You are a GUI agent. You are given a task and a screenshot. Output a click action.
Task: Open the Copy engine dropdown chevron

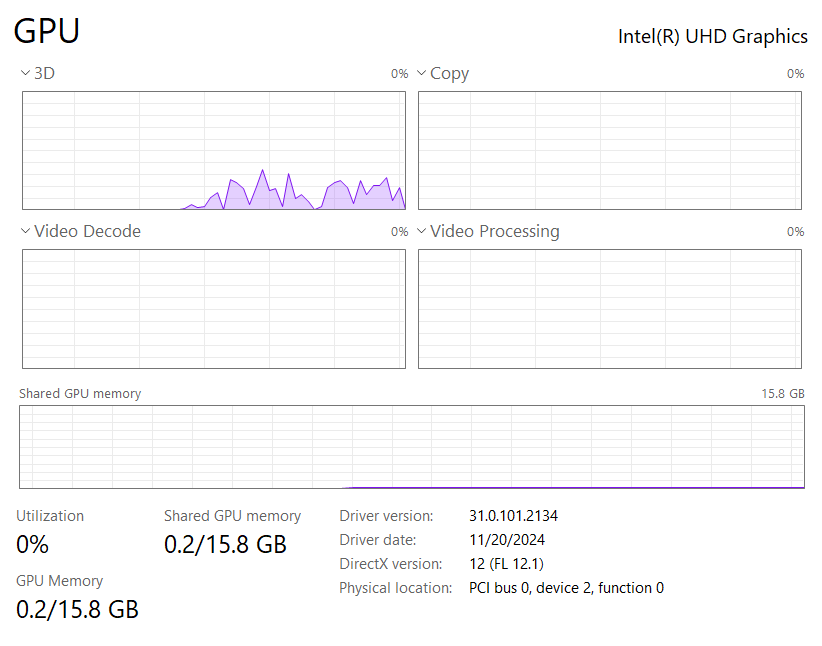421,73
